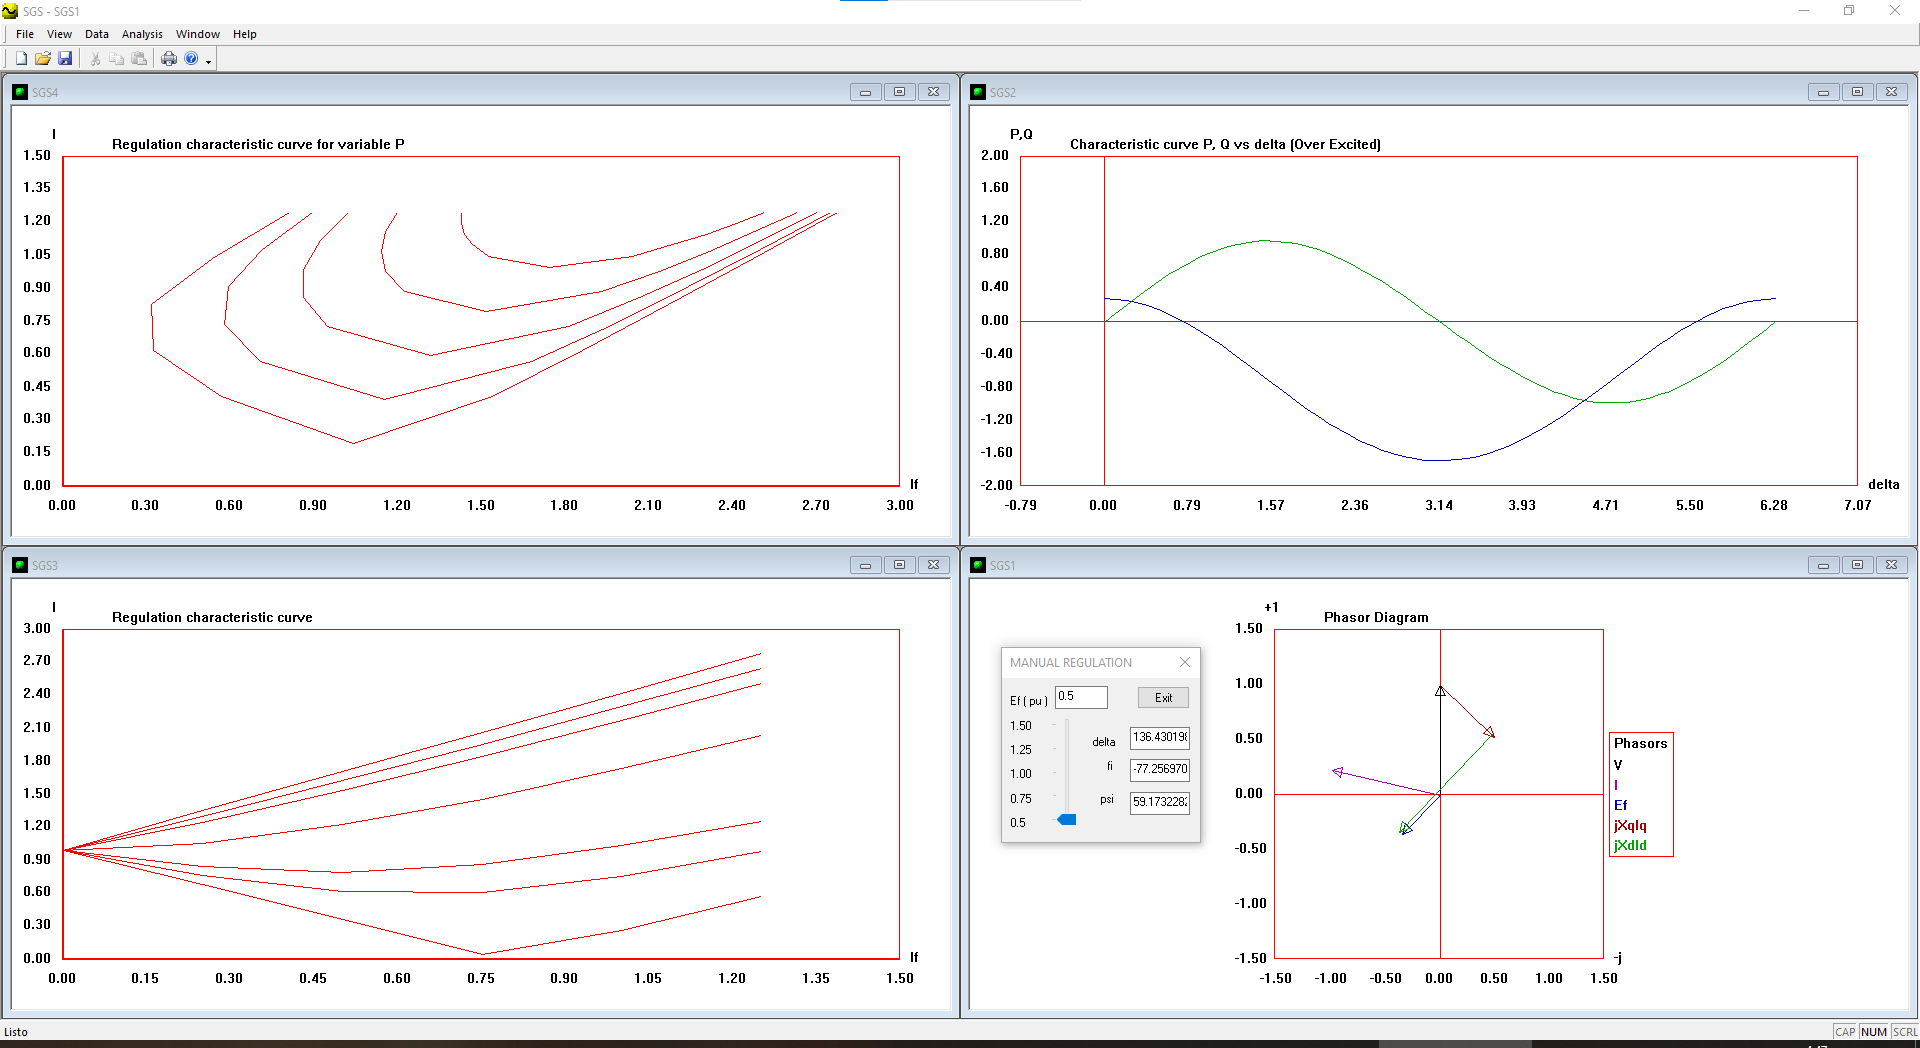Open the Data menu

[97, 34]
